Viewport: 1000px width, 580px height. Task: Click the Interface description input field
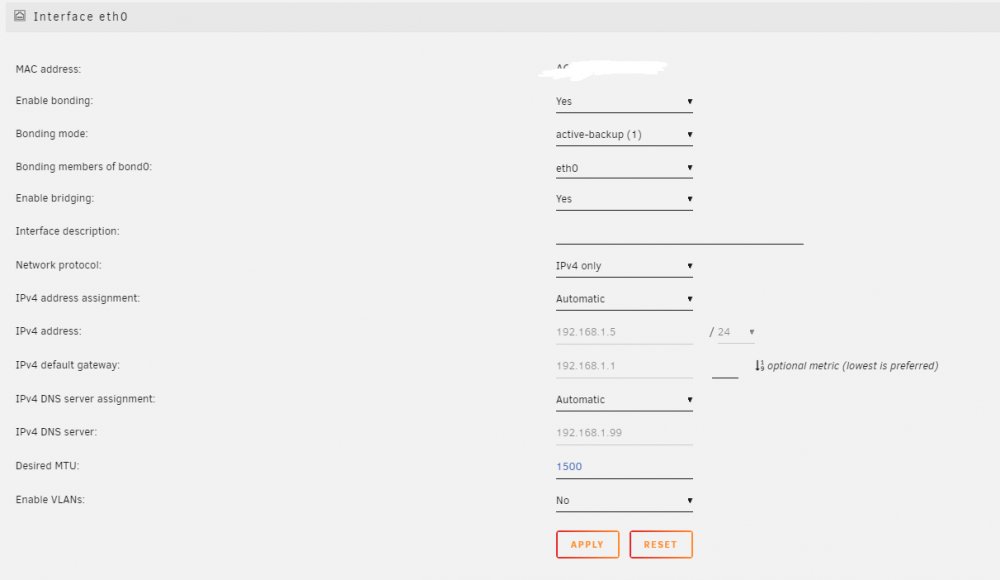(679, 233)
